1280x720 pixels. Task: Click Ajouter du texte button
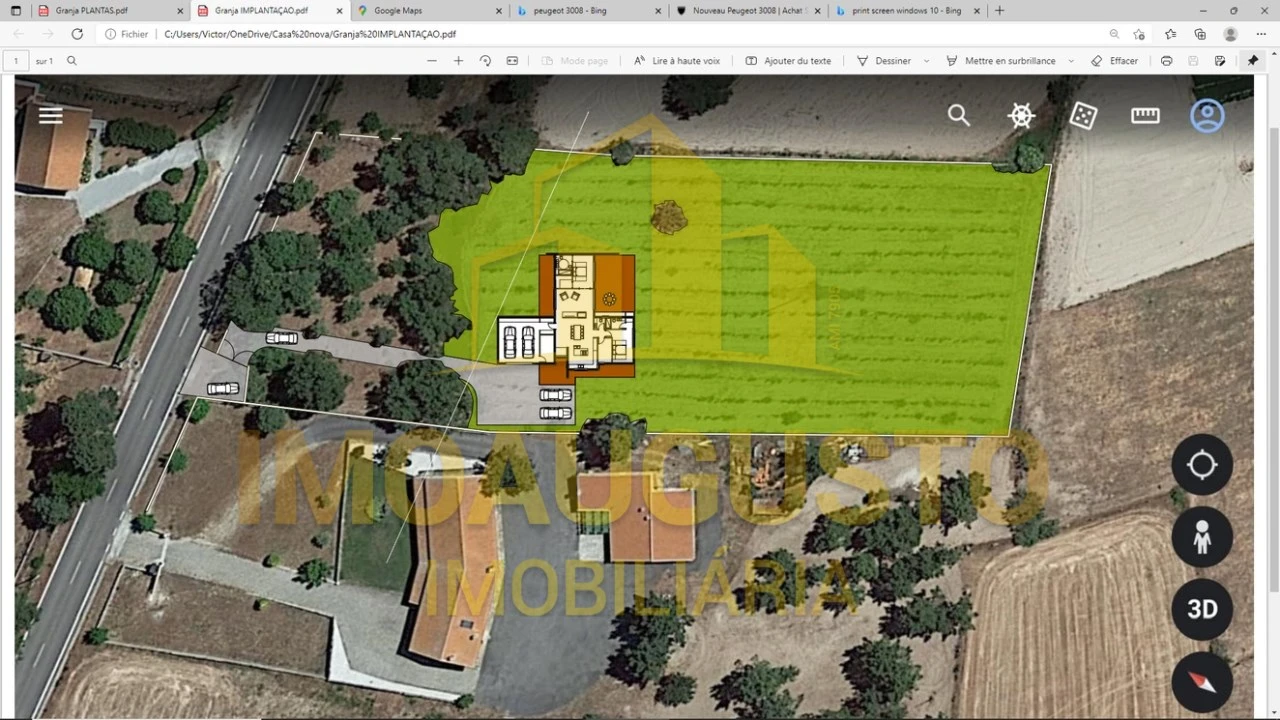[x=788, y=61]
